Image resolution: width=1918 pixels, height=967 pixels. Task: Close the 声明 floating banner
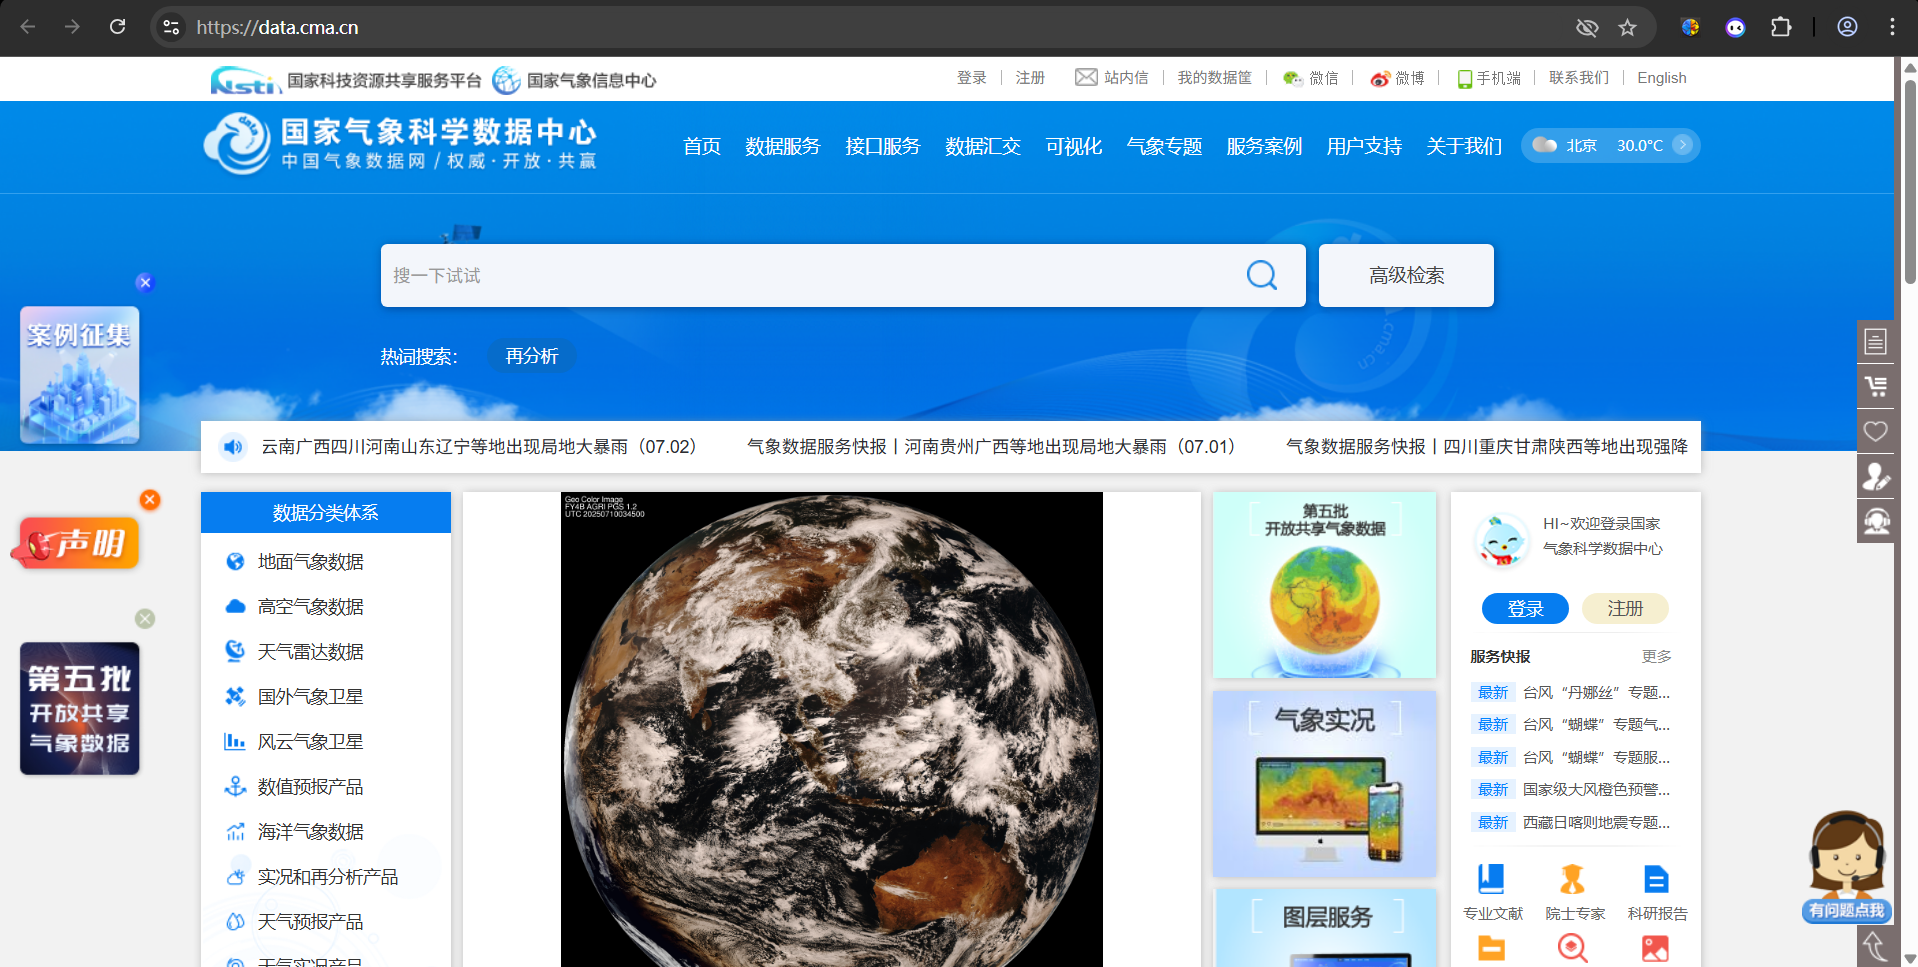coord(150,499)
